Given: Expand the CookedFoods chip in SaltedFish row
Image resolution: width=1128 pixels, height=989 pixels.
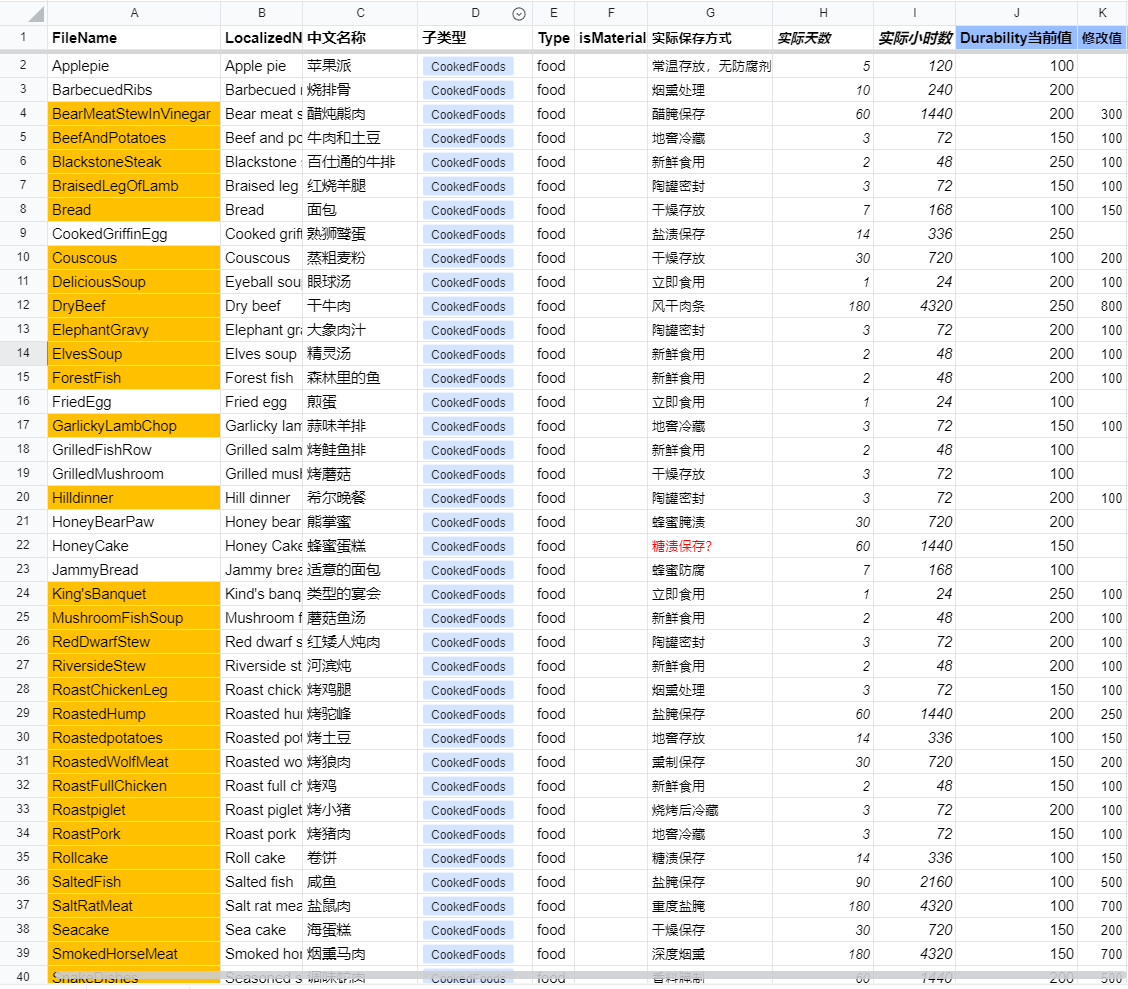Looking at the screenshot, I should [x=468, y=883].
